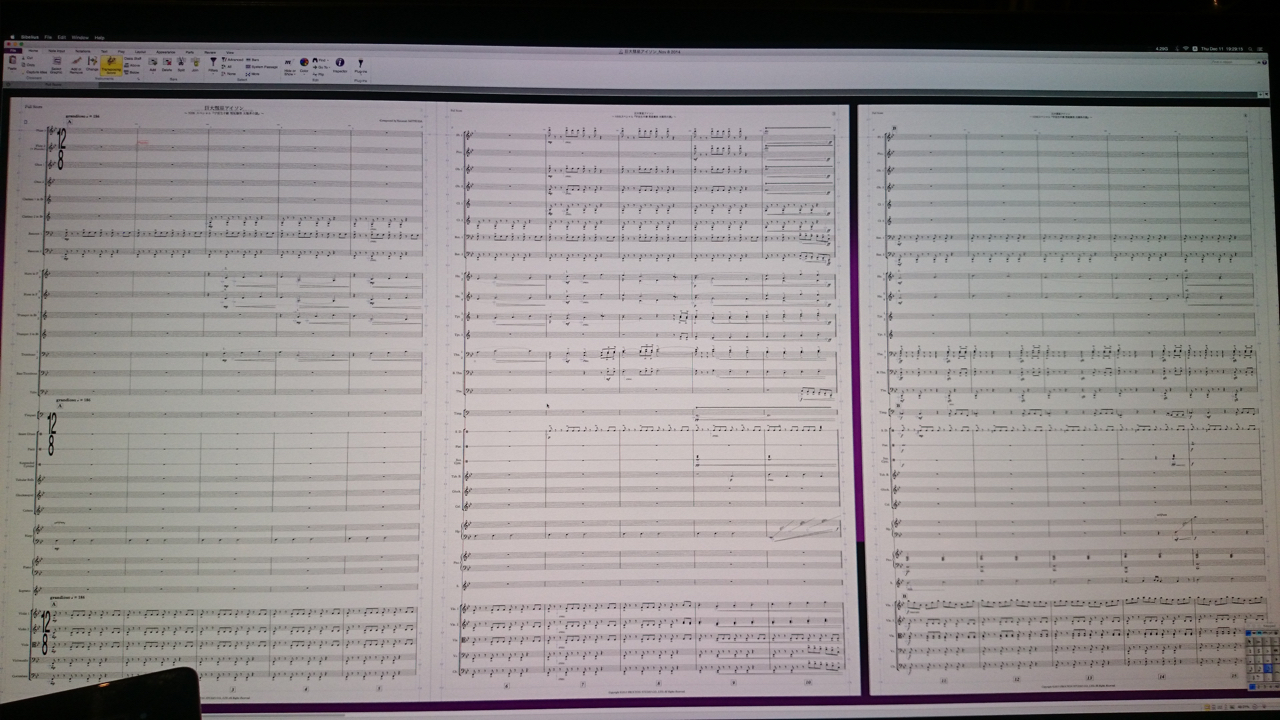Click the Select All button

coord(227,67)
